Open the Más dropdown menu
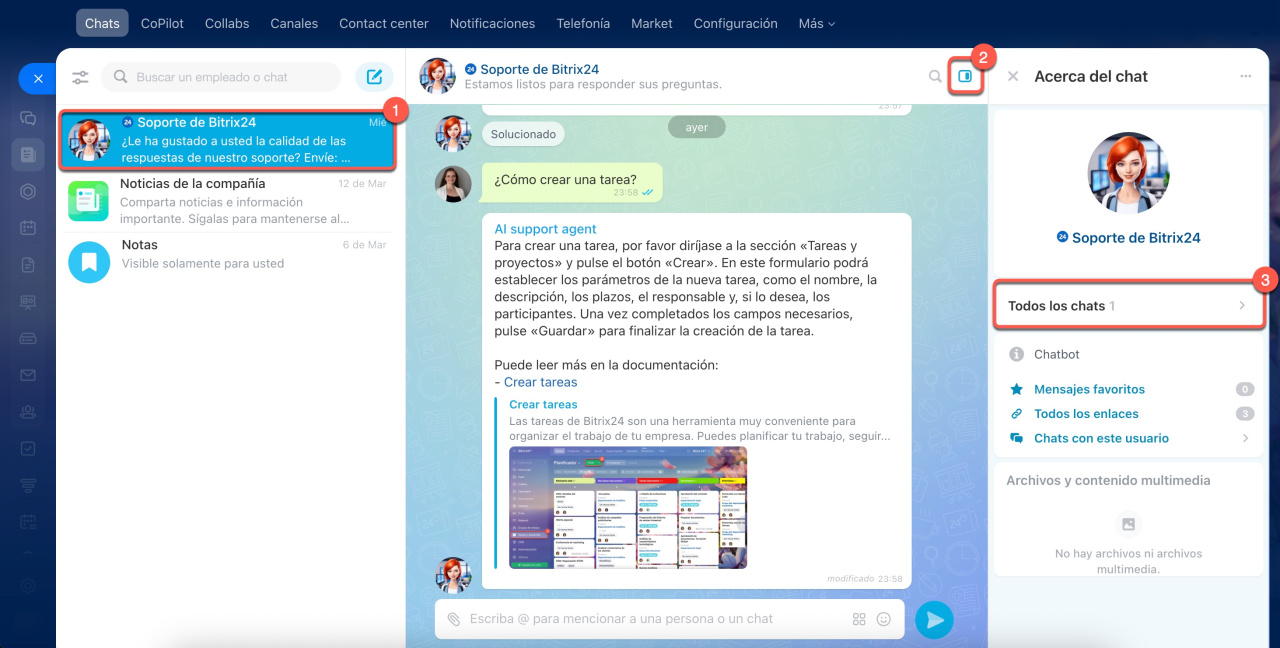 816,23
